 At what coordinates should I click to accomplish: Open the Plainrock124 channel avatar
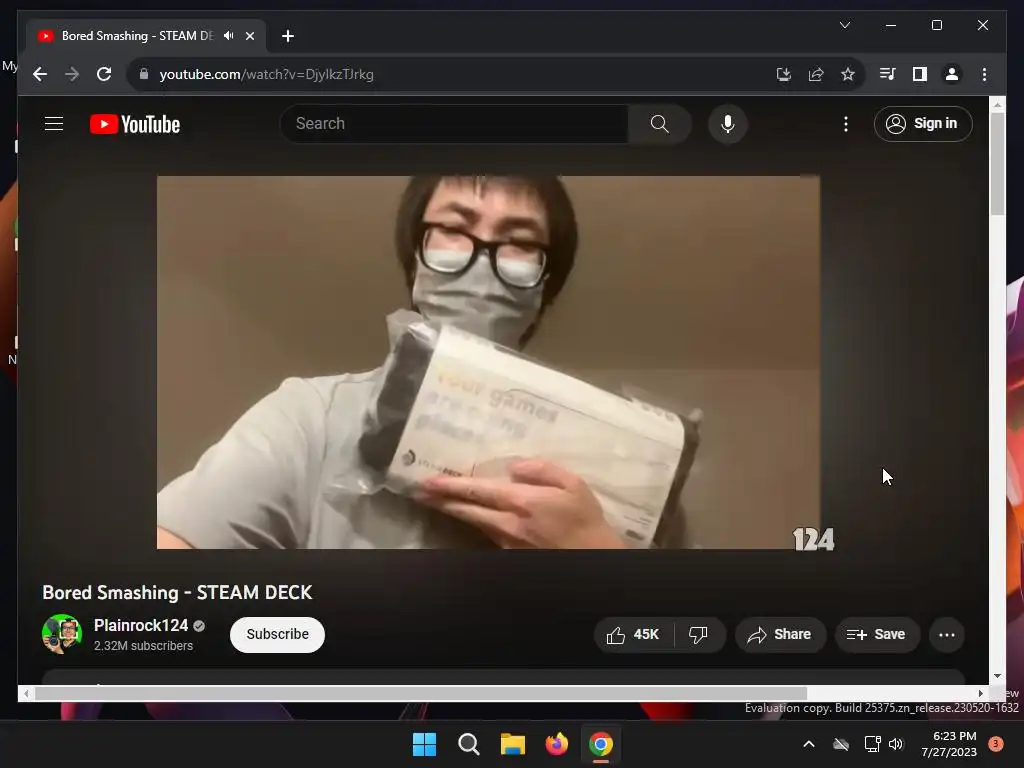62,633
